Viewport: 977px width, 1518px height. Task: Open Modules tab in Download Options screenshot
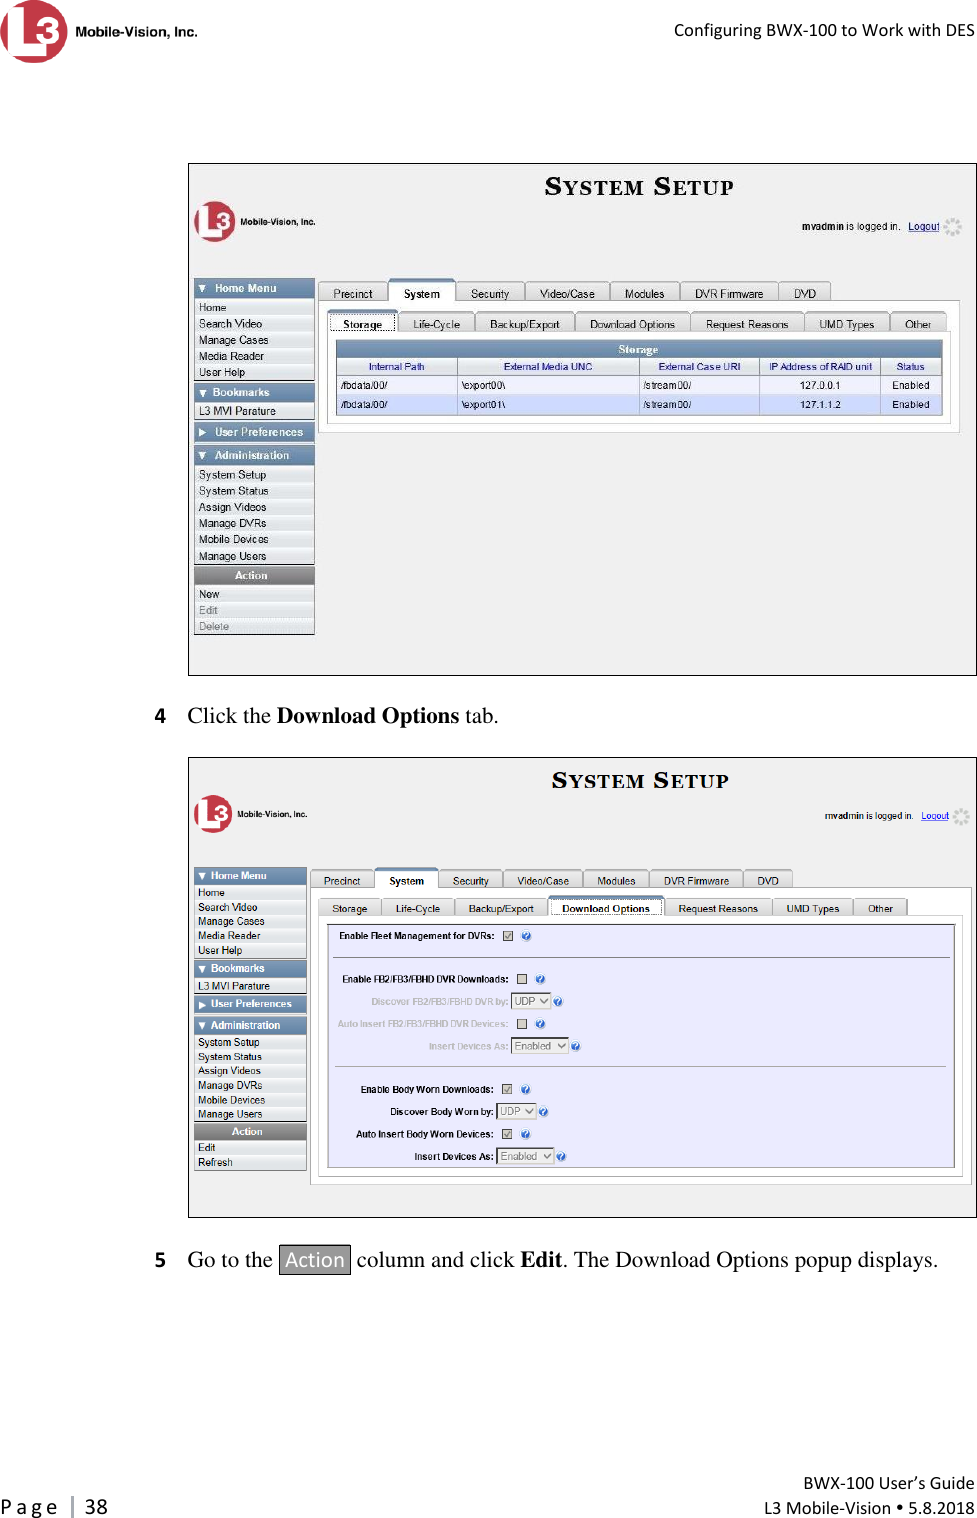[616, 881]
